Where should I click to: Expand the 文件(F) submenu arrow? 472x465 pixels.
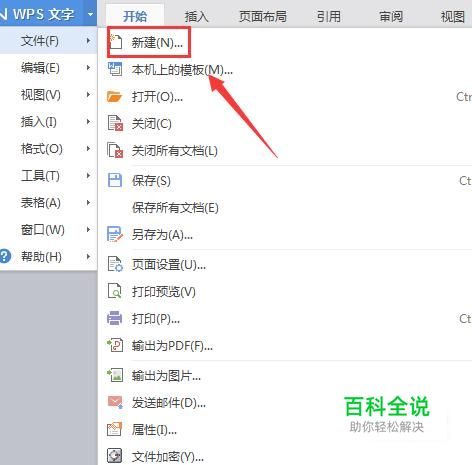tap(88, 41)
